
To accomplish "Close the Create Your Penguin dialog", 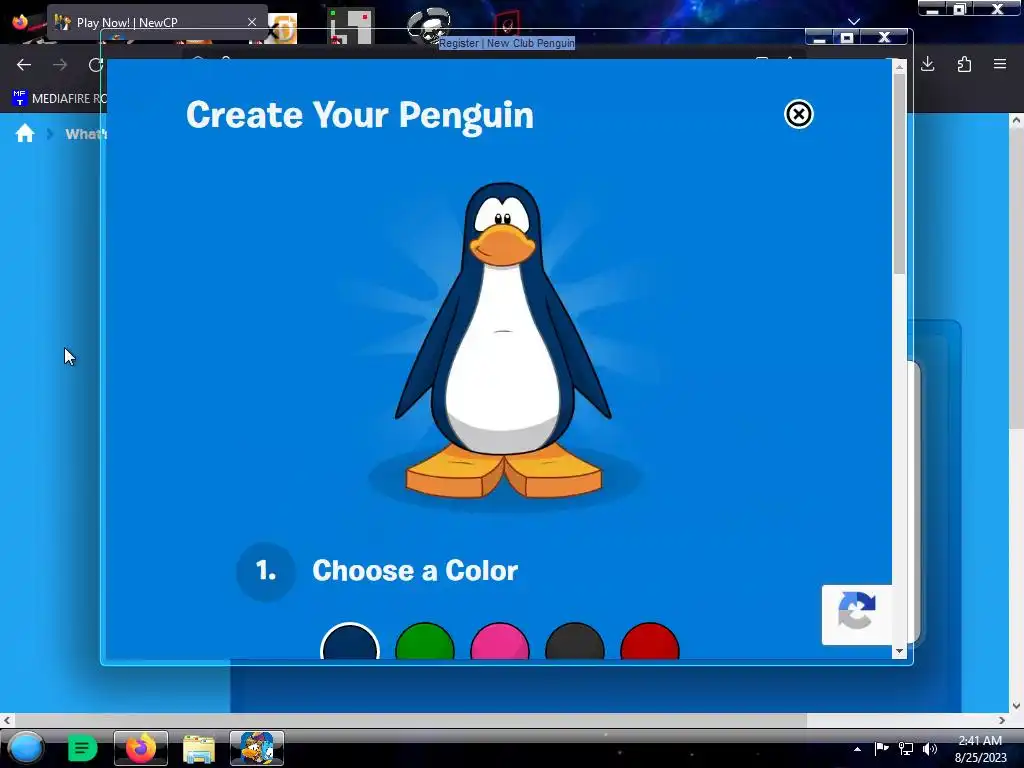I will point(798,114).
